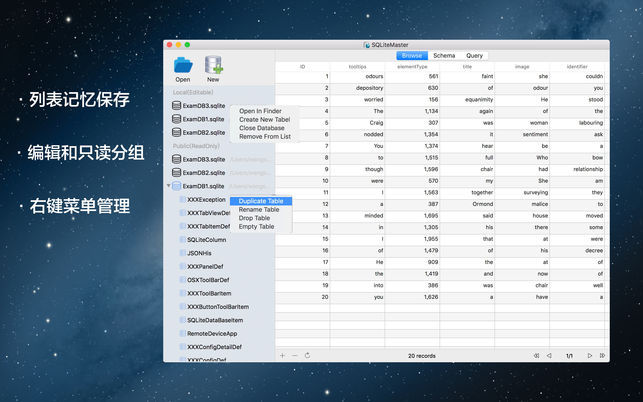Click table icon beside XXXPanelDef

tap(183, 266)
